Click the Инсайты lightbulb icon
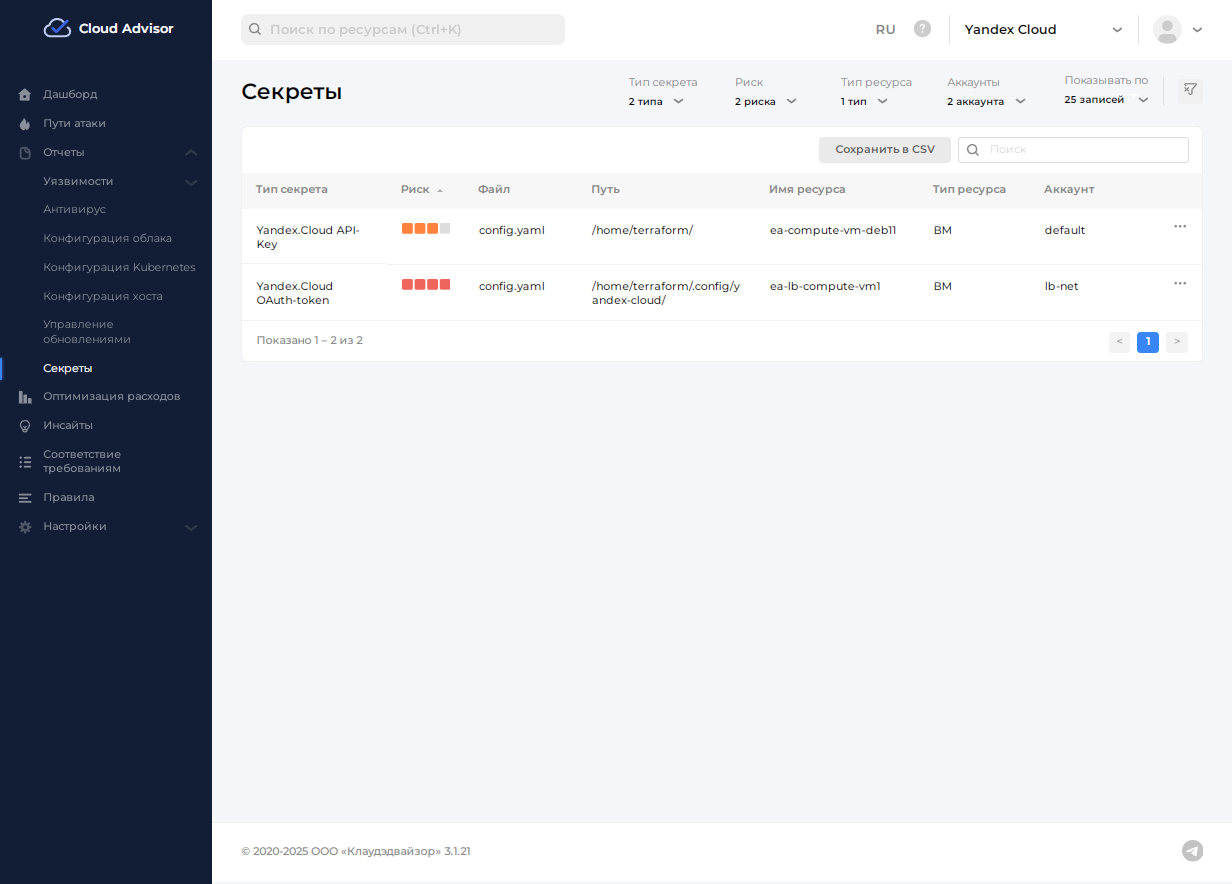Image resolution: width=1232 pixels, height=884 pixels. point(25,426)
